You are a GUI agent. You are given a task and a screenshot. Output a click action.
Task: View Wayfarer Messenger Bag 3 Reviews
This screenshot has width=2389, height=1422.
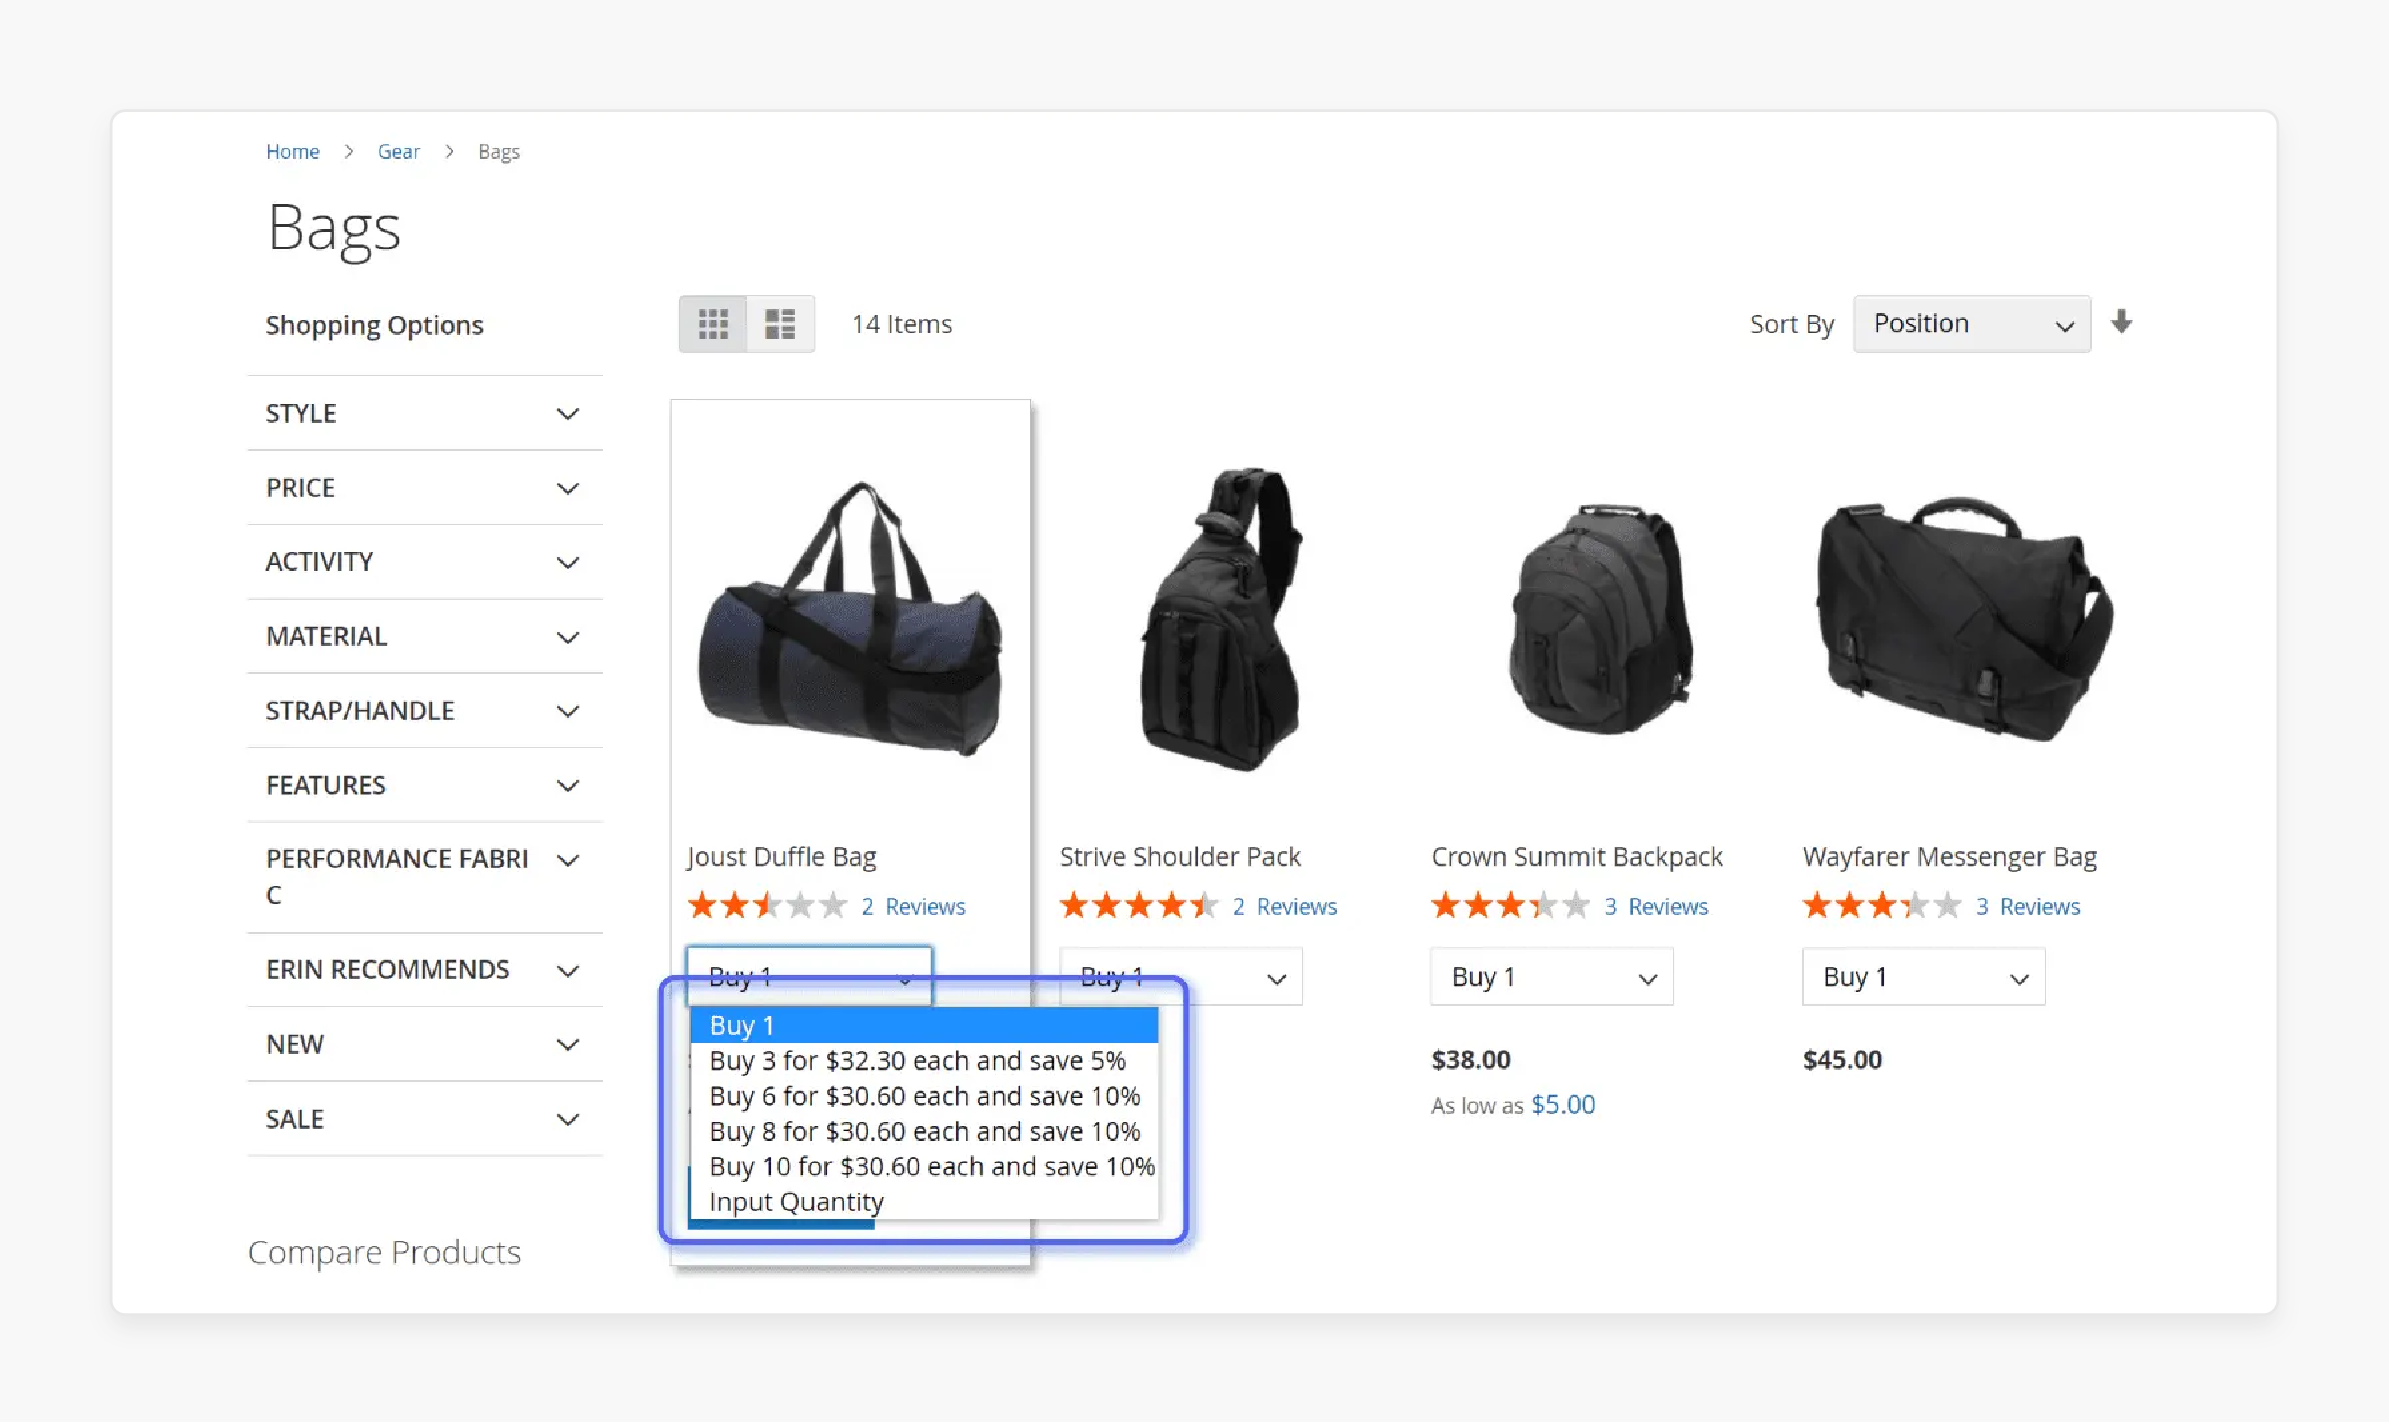2027,907
